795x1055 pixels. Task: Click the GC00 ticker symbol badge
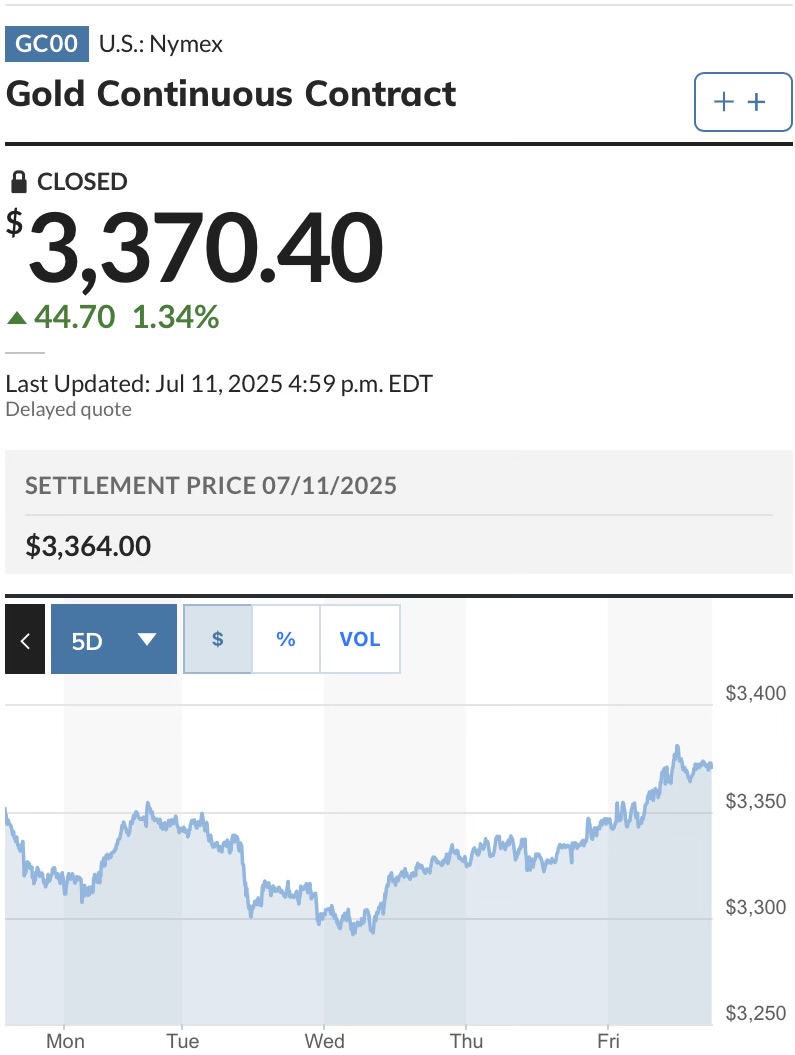46,44
